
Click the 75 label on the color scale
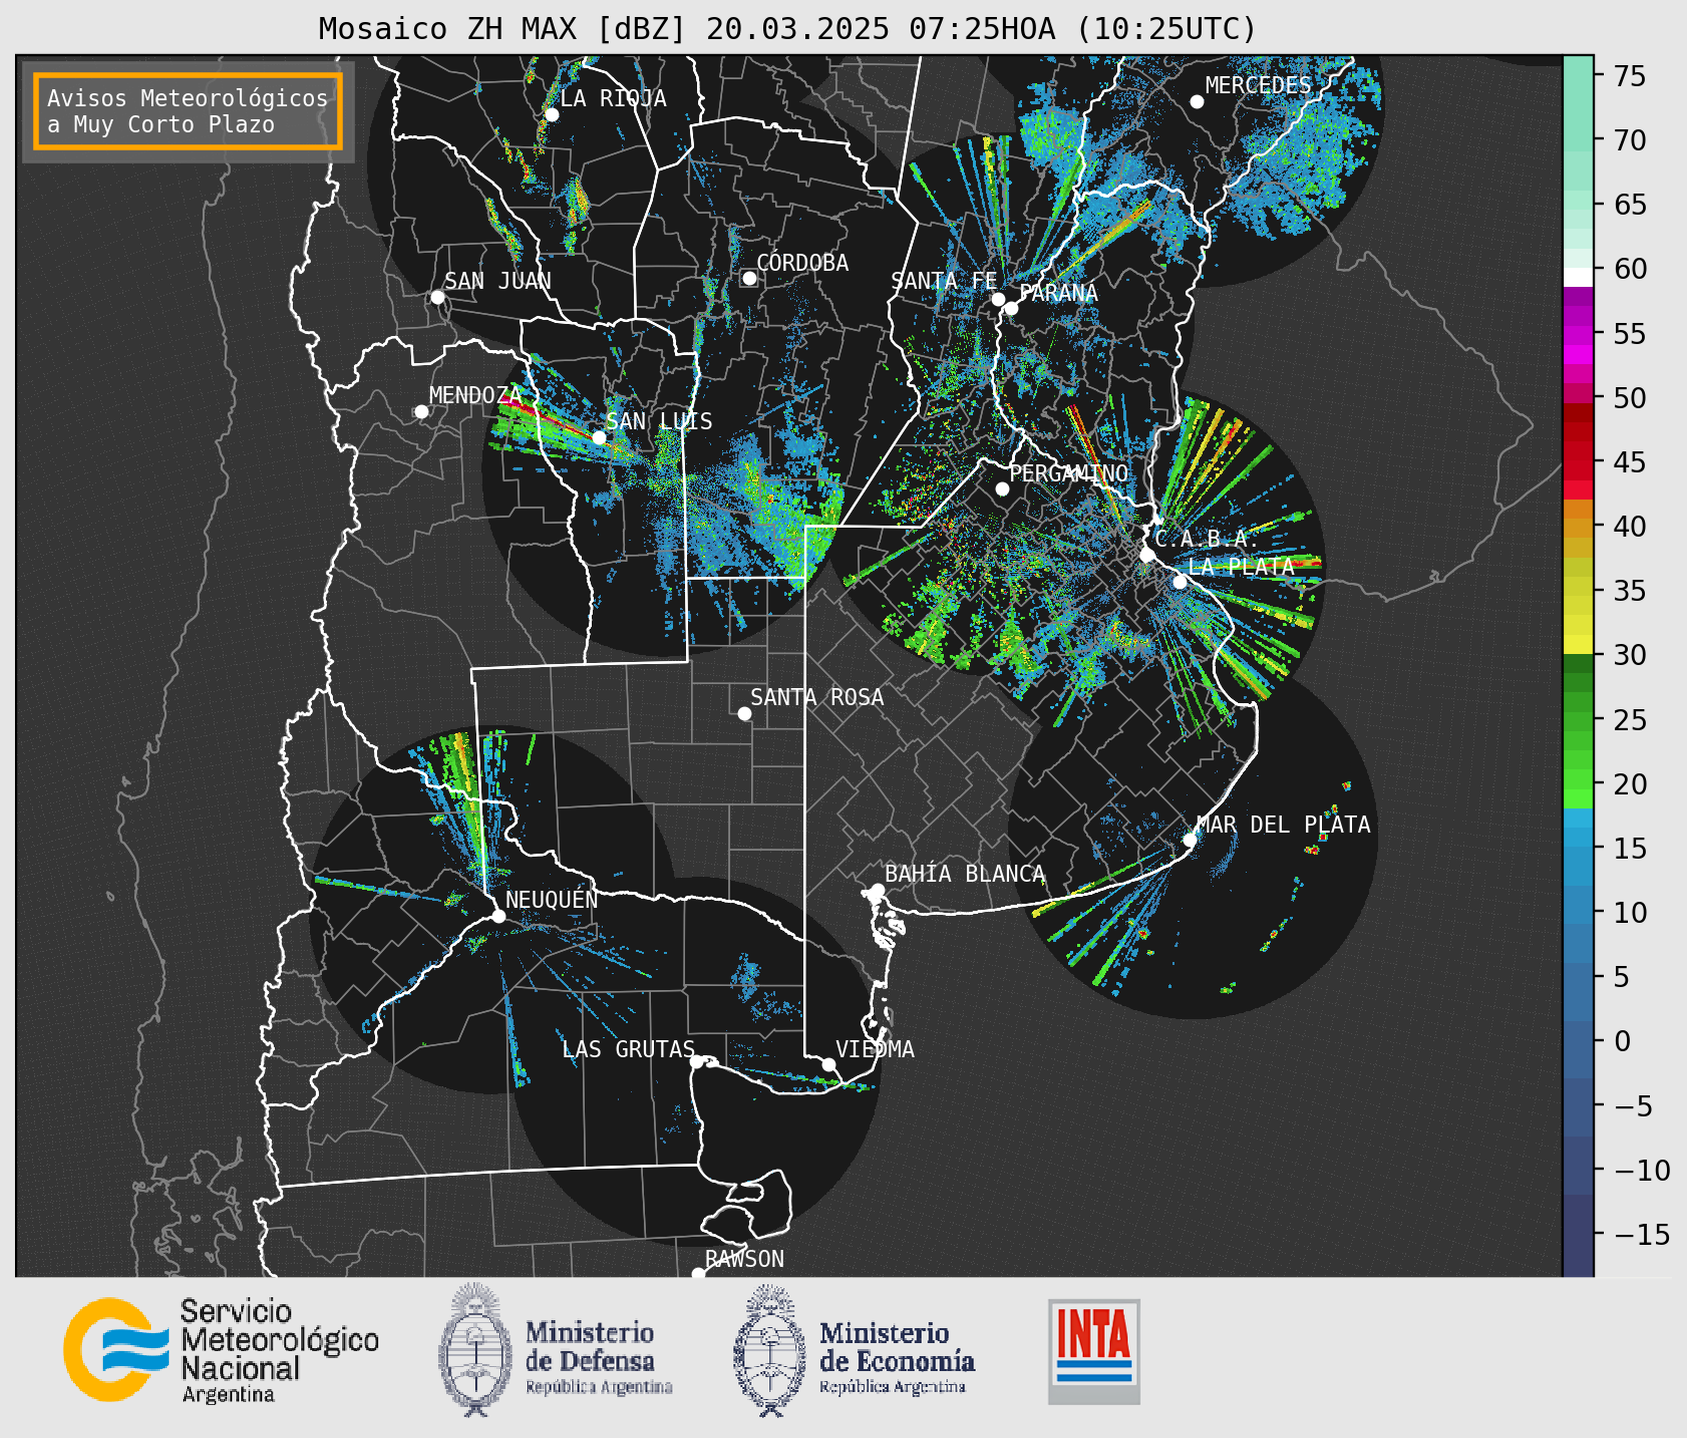1629,76
